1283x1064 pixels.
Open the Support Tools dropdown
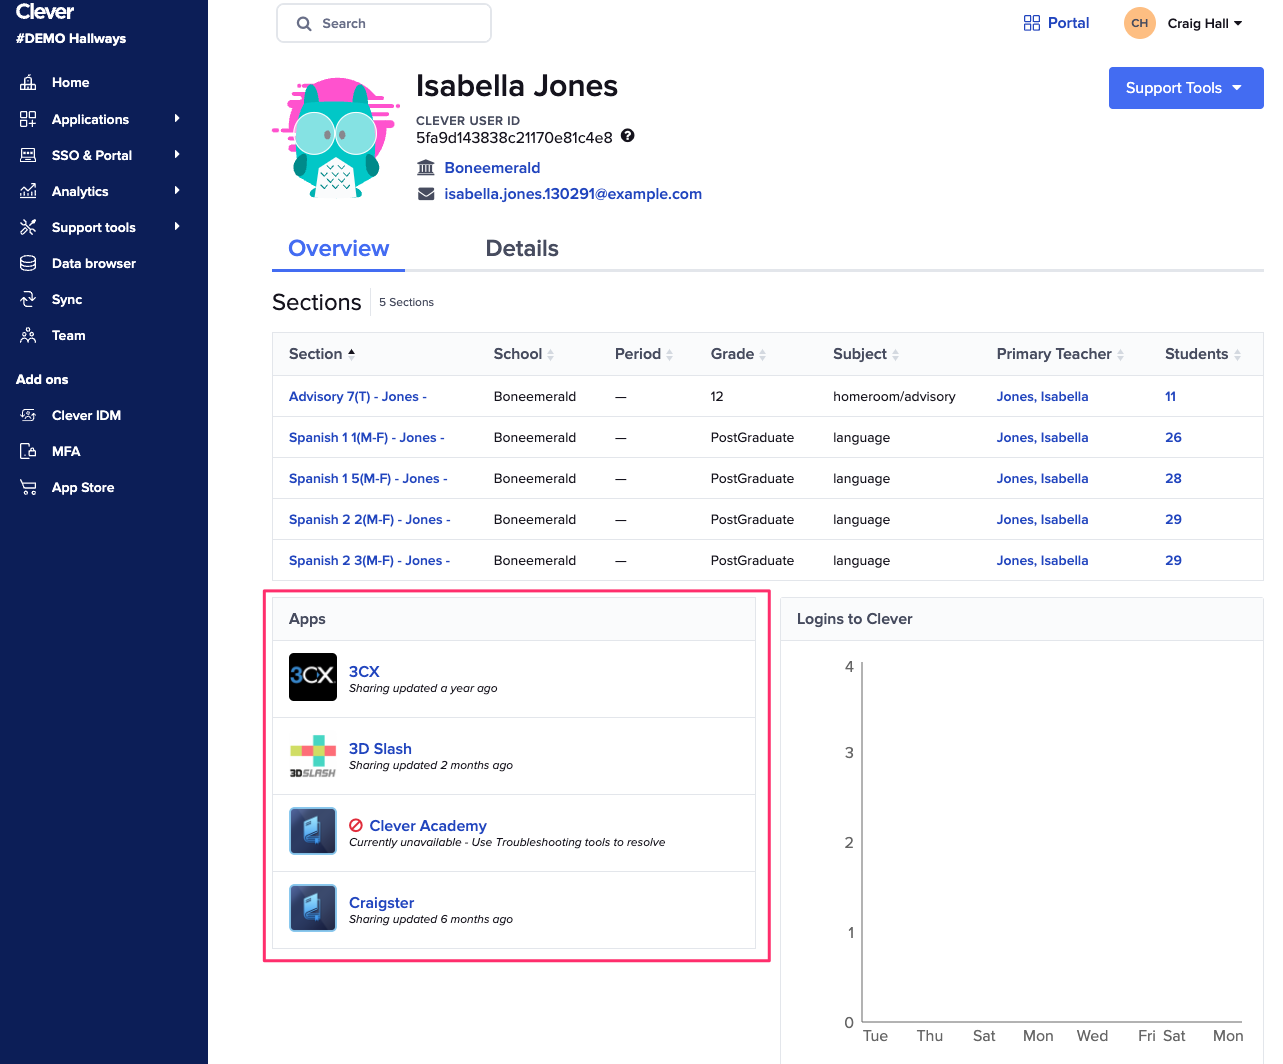tap(1185, 88)
